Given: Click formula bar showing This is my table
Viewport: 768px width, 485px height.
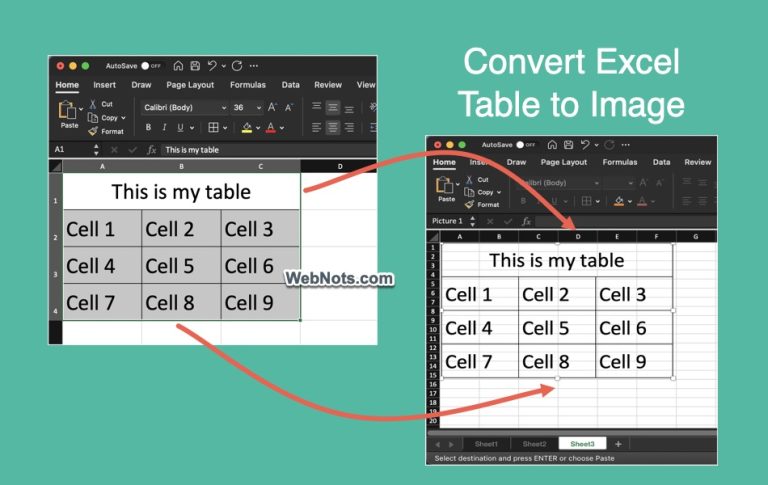Looking at the screenshot, I should [268, 150].
